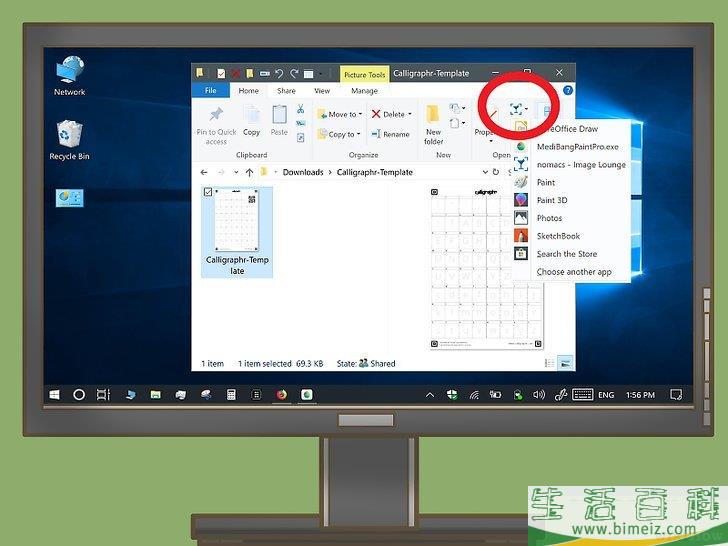The image size is (728, 546).
Task: Click the blue Help question mark icon
Action: coord(568,91)
